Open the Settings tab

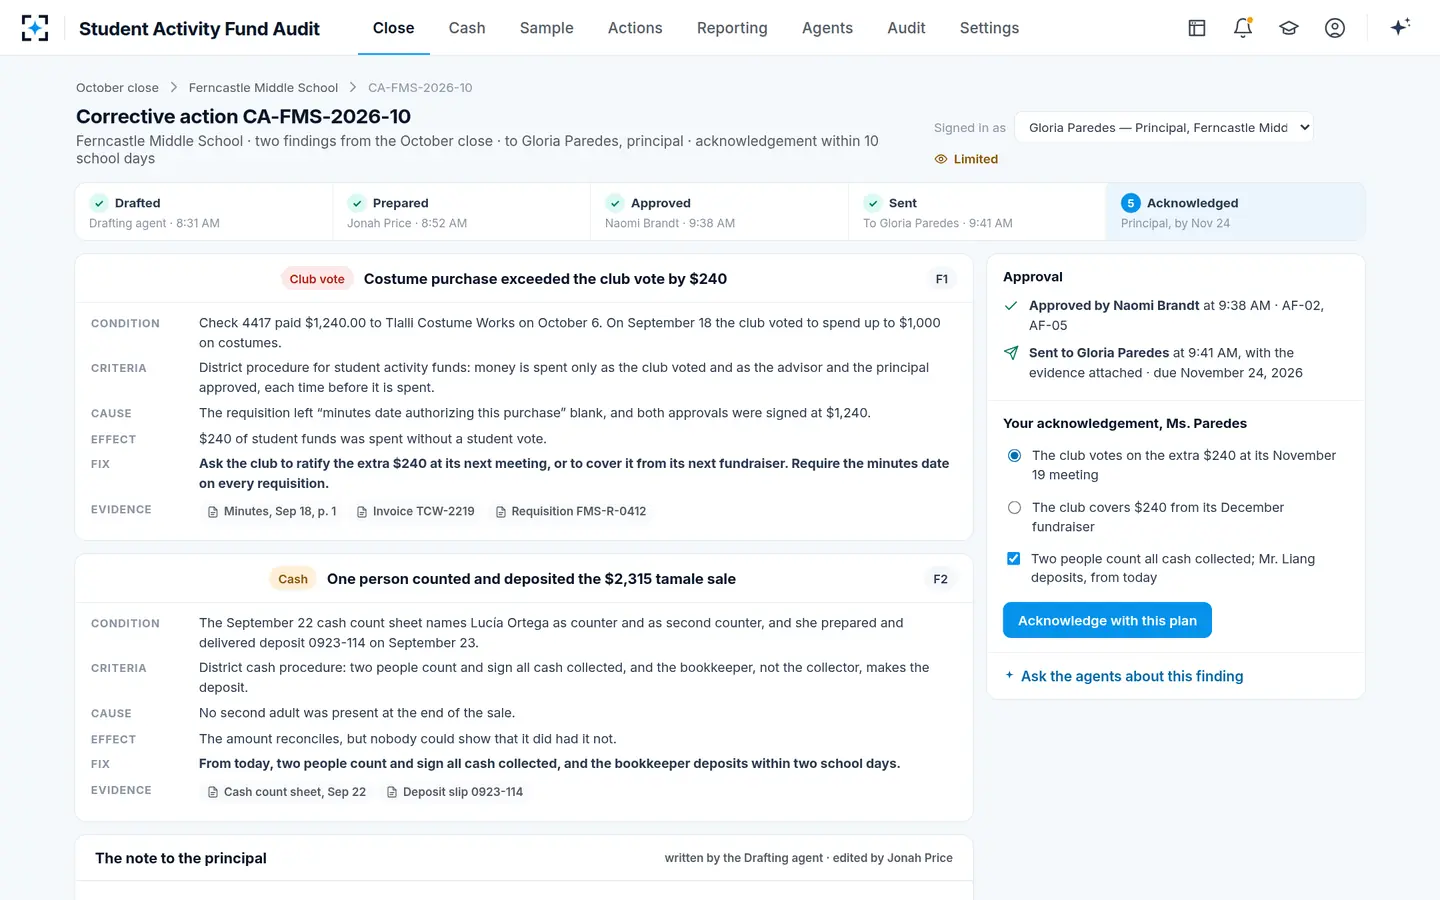click(x=989, y=28)
